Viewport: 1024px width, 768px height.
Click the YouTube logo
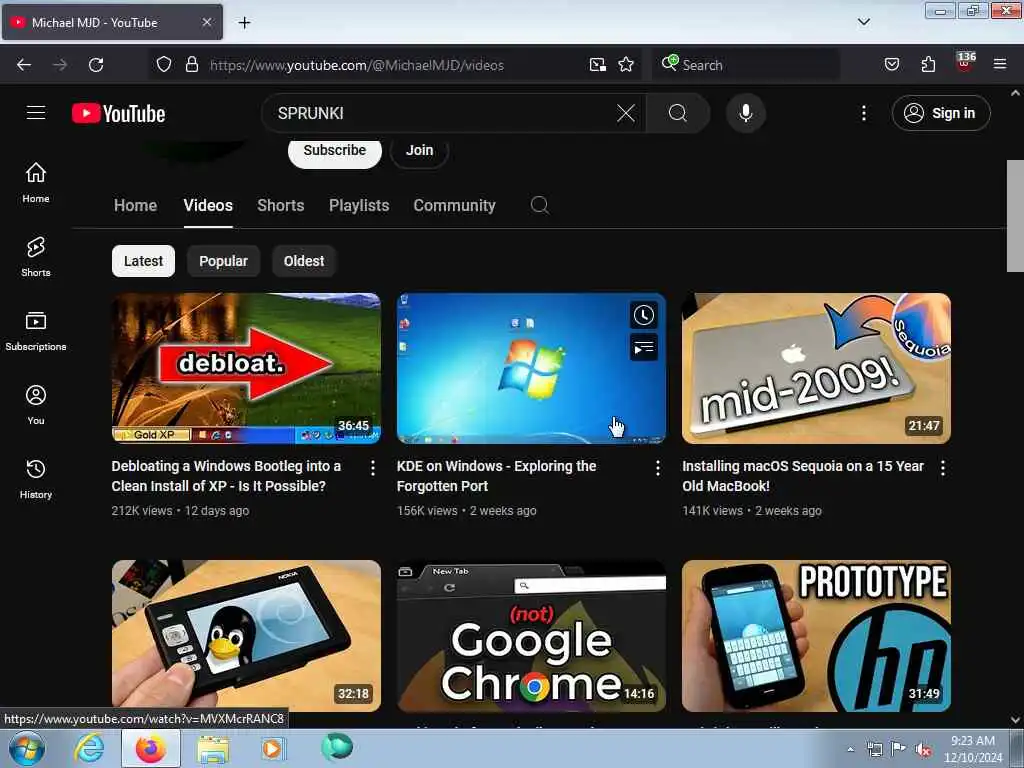click(x=118, y=114)
